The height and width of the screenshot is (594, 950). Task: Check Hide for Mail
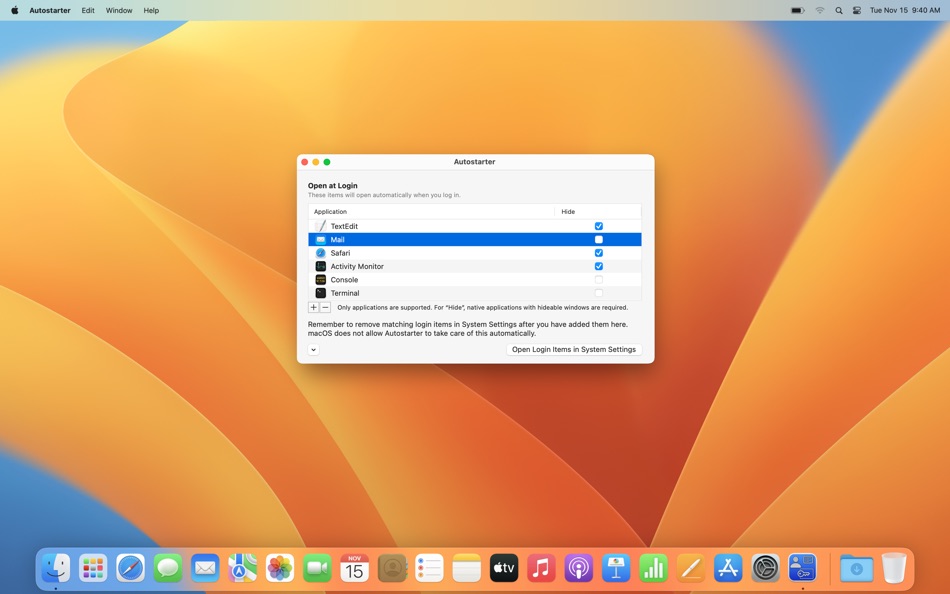point(599,239)
